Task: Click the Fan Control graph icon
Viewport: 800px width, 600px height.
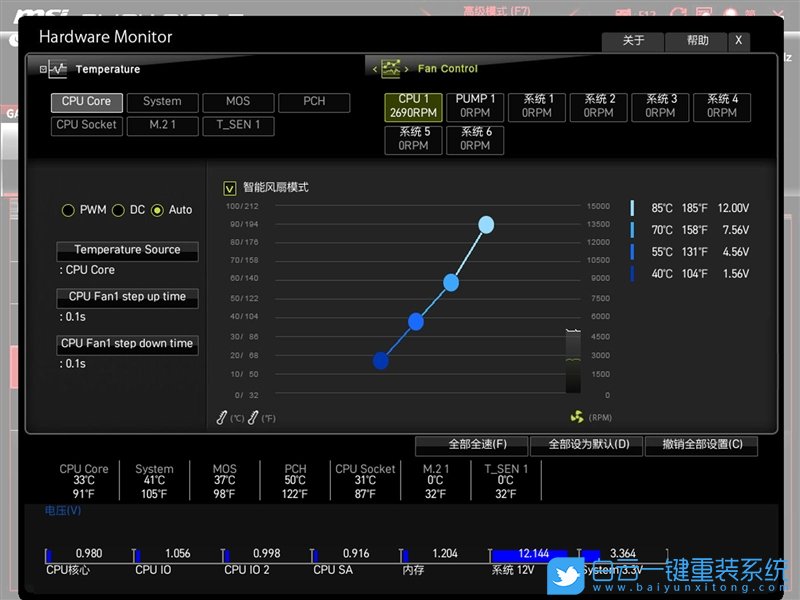Action: click(391, 68)
